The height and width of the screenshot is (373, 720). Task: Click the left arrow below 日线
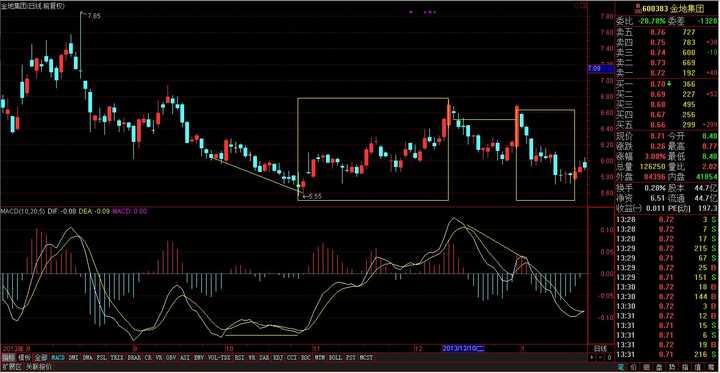pos(591,357)
